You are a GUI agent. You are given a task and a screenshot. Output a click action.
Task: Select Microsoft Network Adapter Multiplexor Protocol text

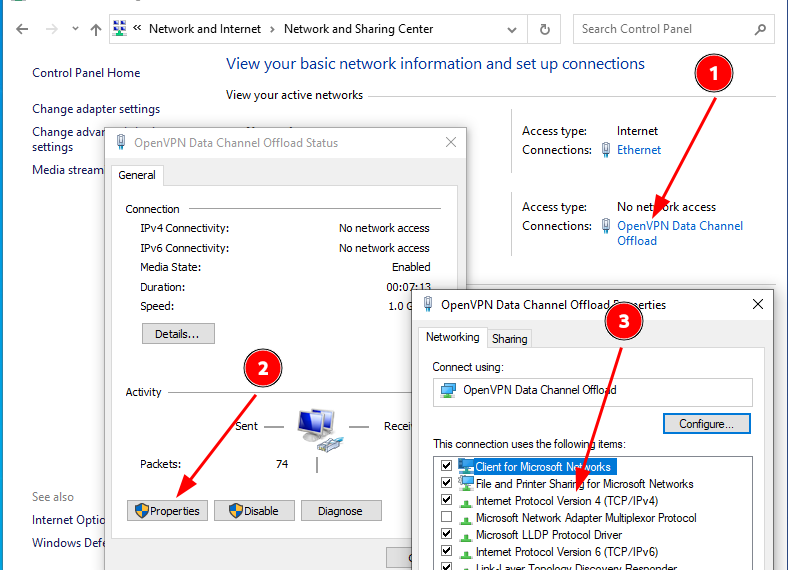pyautogui.click(x=586, y=518)
